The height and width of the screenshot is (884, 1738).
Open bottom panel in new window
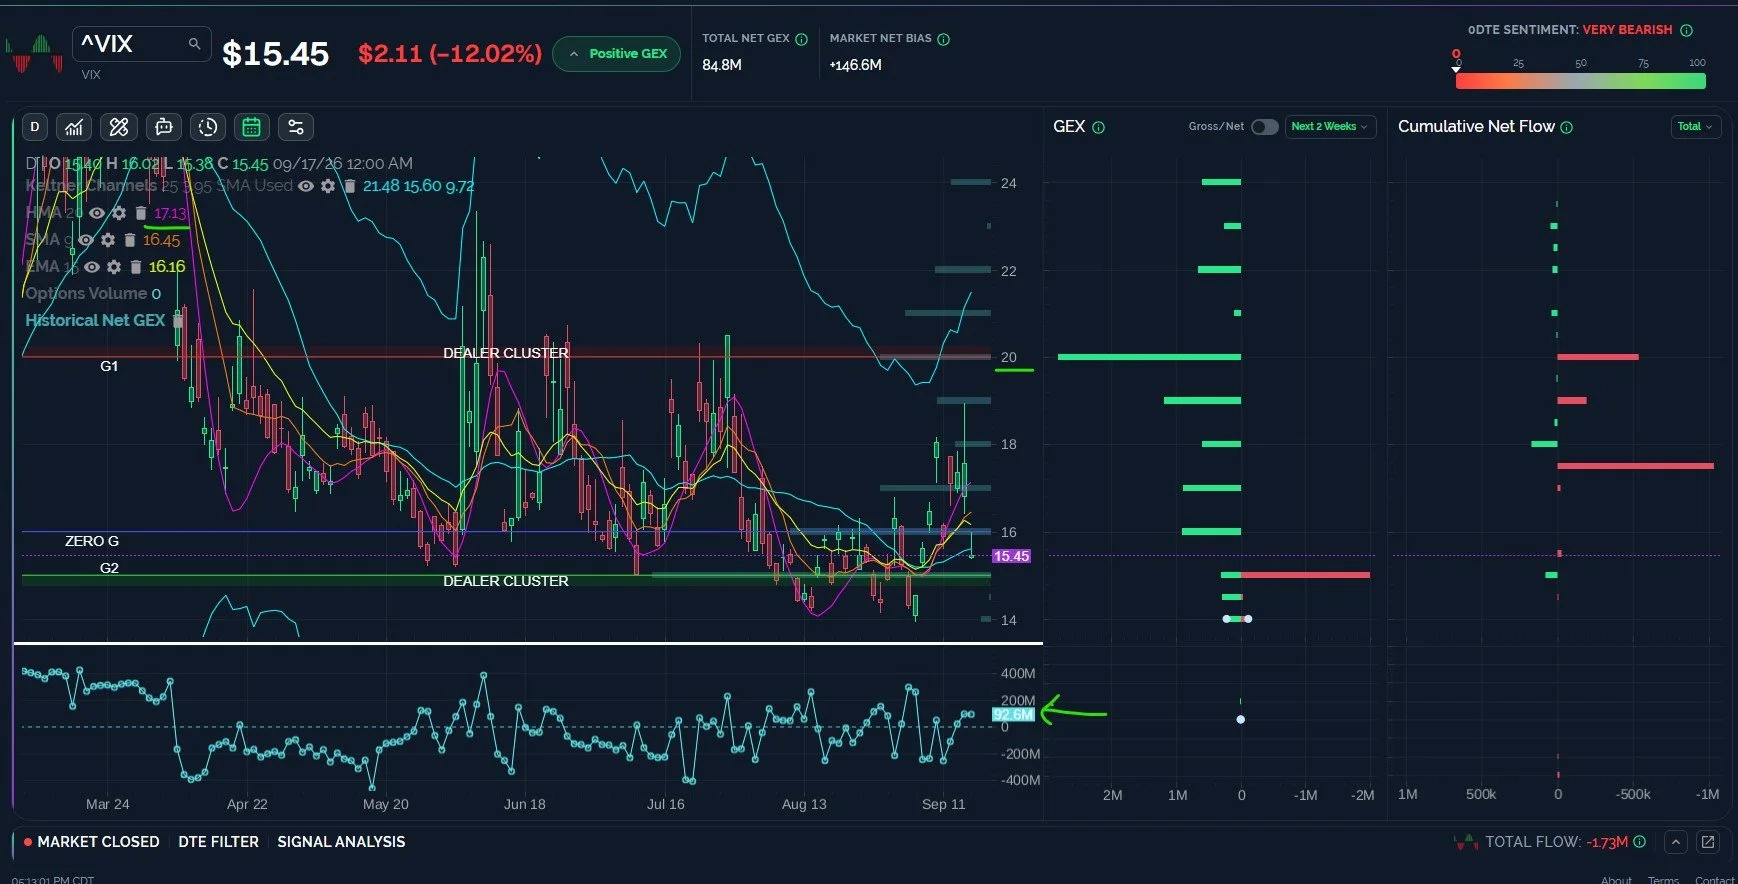pyautogui.click(x=1708, y=842)
